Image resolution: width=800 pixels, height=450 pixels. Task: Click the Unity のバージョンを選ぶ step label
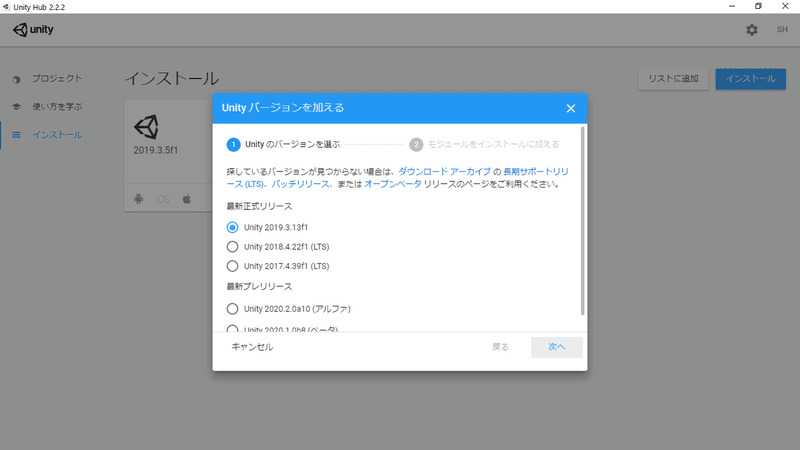tap(292, 144)
